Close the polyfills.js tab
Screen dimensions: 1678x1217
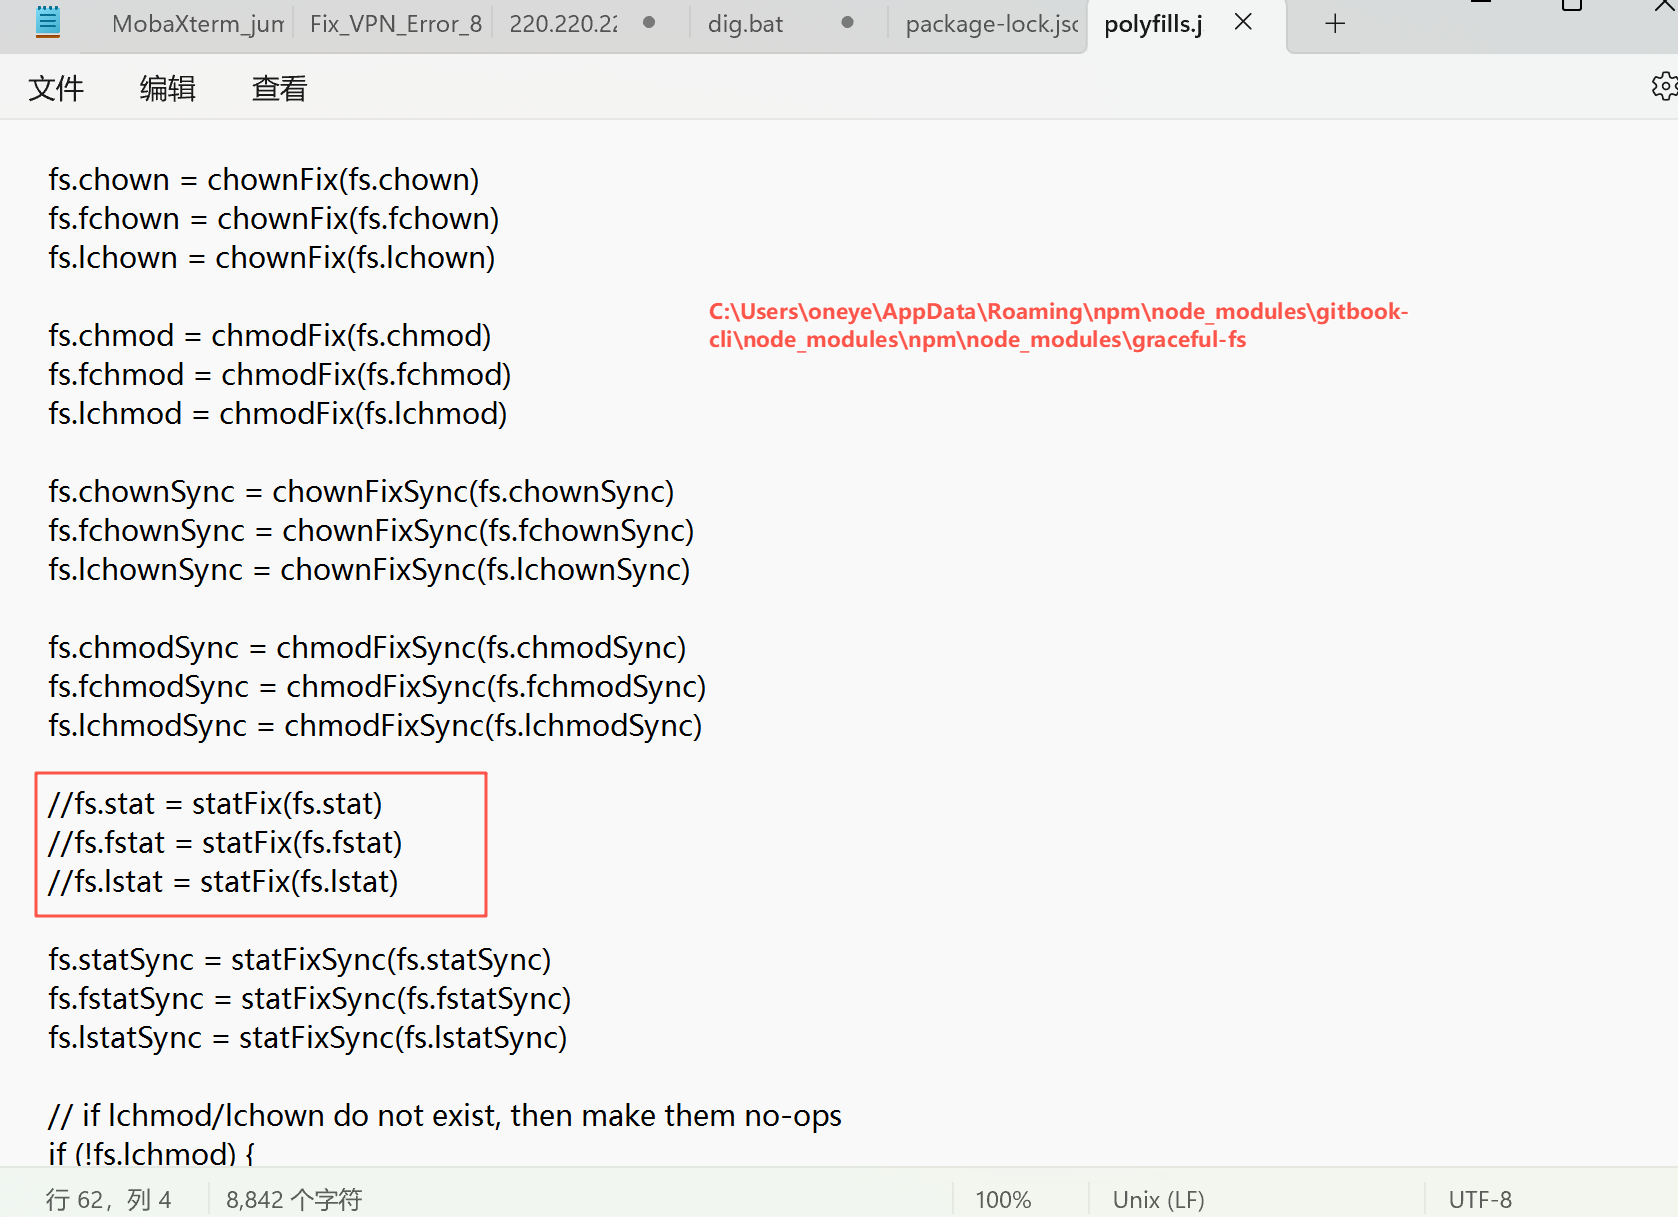[x=1243, y=22]
